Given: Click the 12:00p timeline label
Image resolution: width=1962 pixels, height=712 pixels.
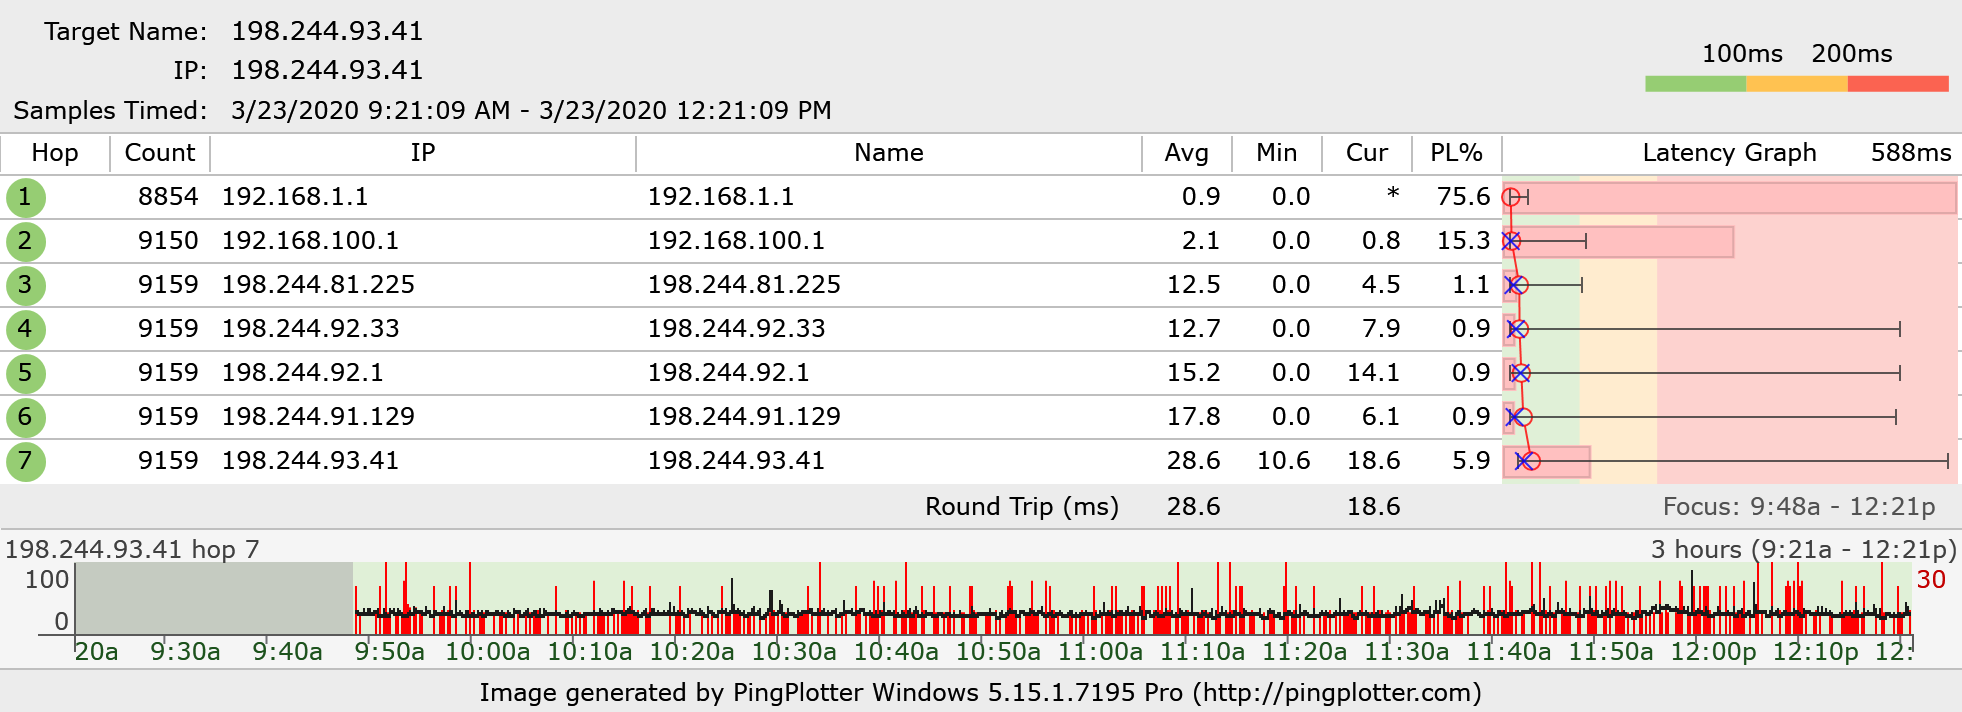Looking at the screenshot, I should click(1713, 652).
